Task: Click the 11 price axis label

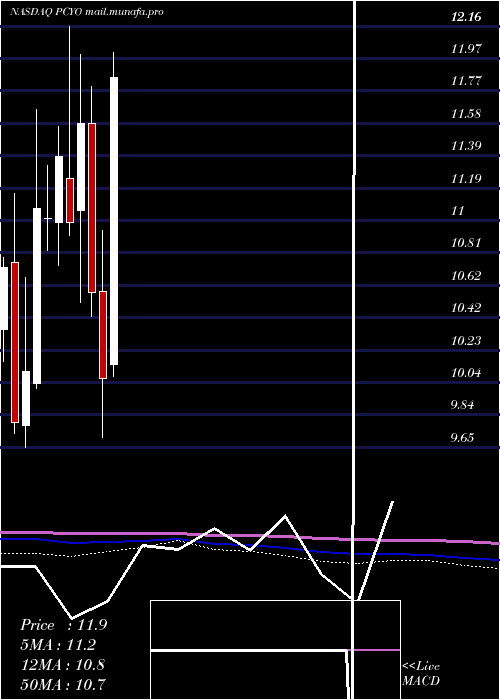Action: (458, 211)
